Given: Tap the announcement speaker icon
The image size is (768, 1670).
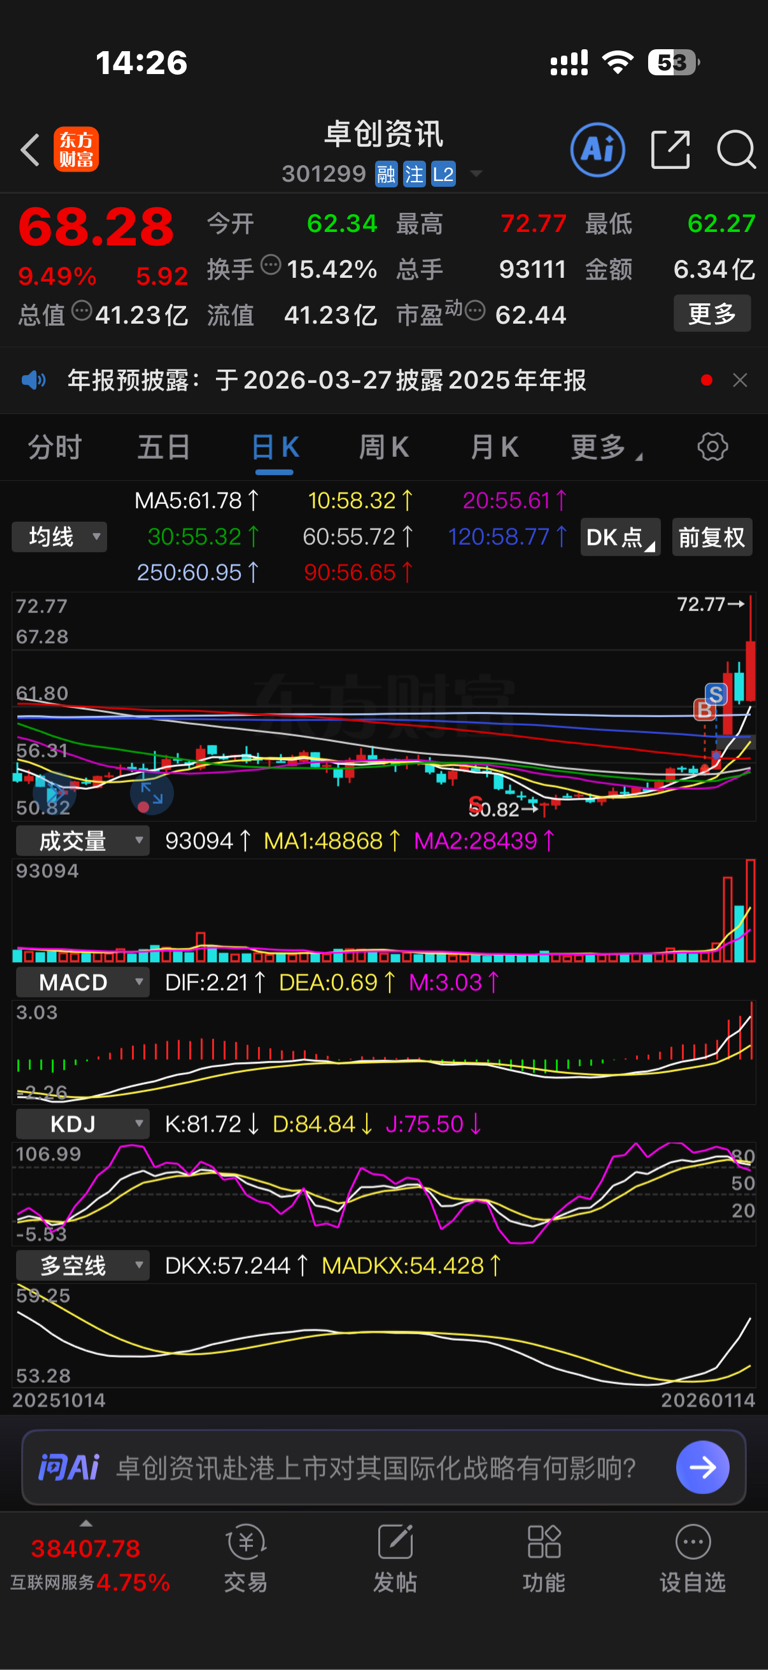Looking at the screenshot, I should (x=34, y=380).
